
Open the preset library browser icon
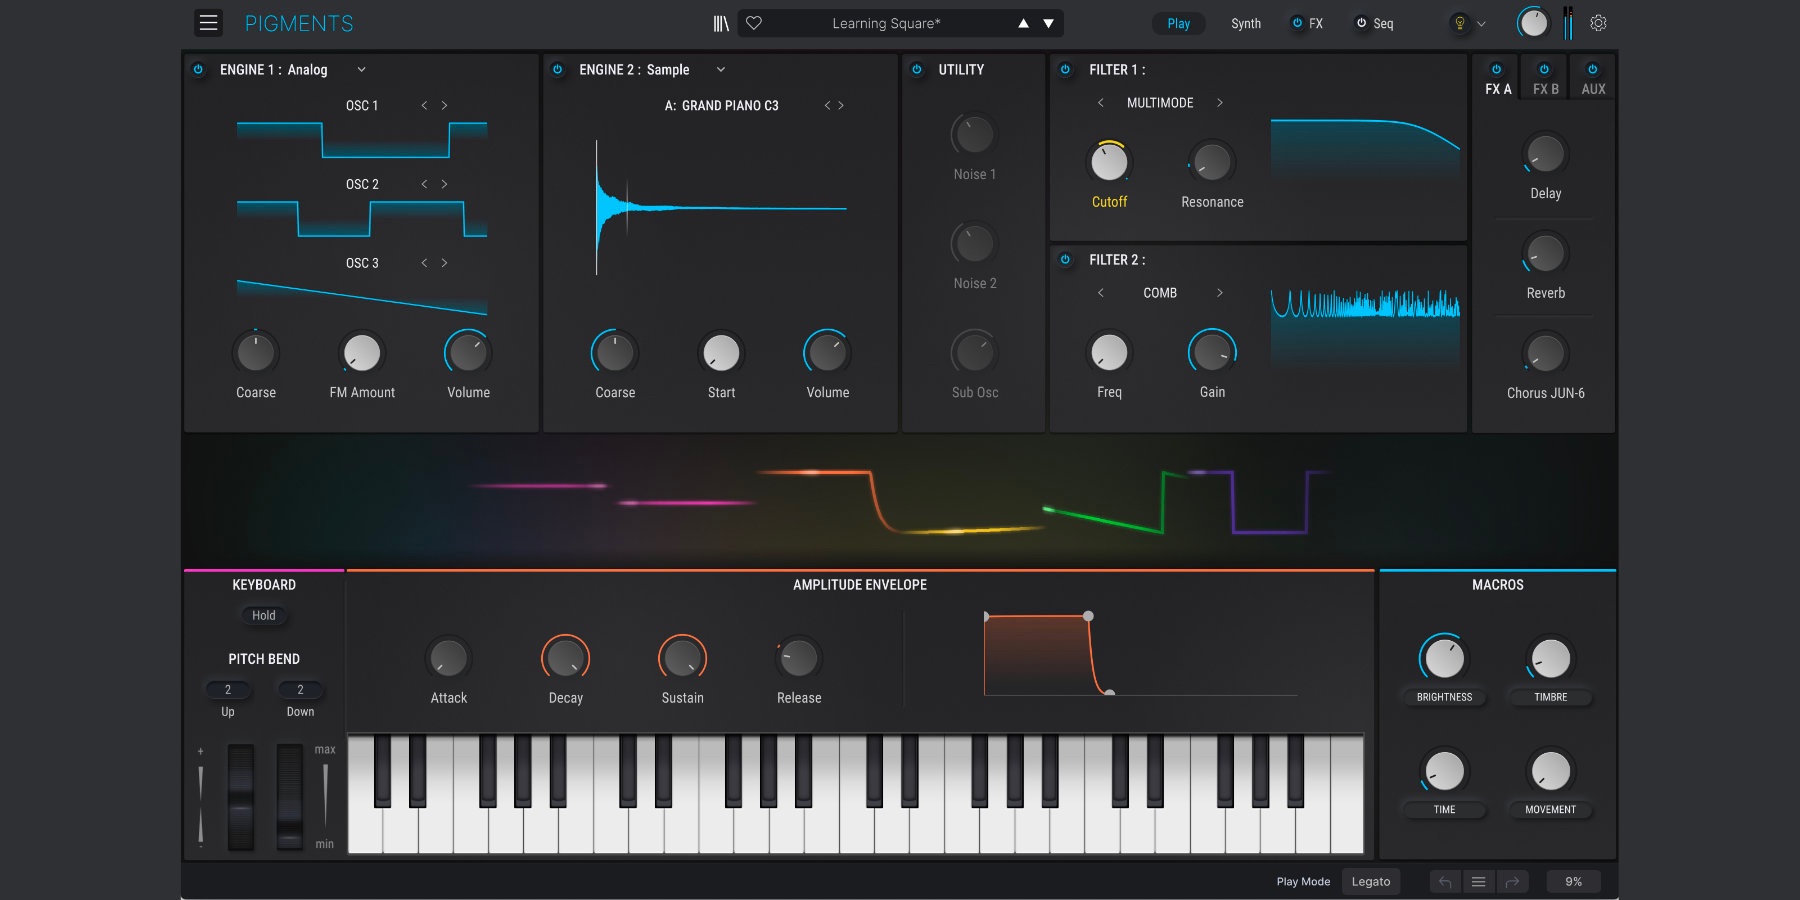point(720,23)
